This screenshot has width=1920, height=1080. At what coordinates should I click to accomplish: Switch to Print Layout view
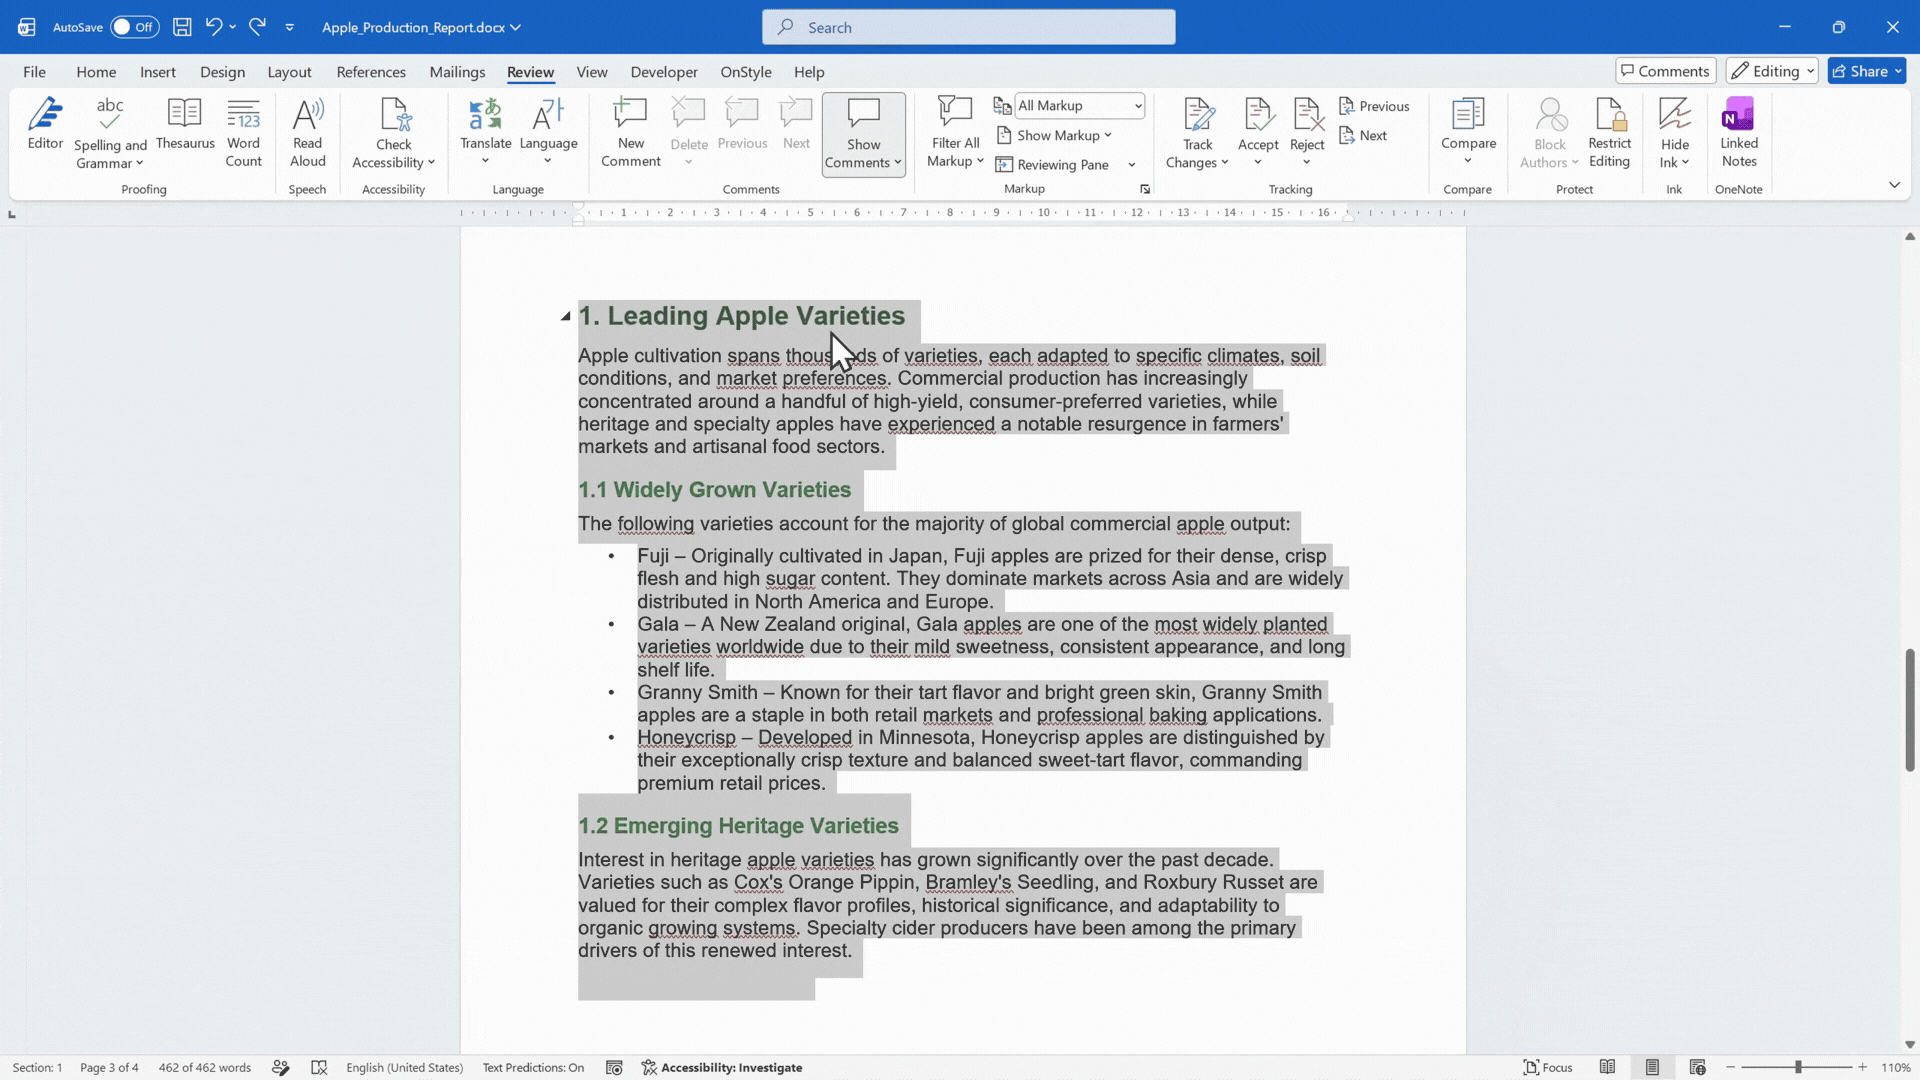point(1652,1068)
